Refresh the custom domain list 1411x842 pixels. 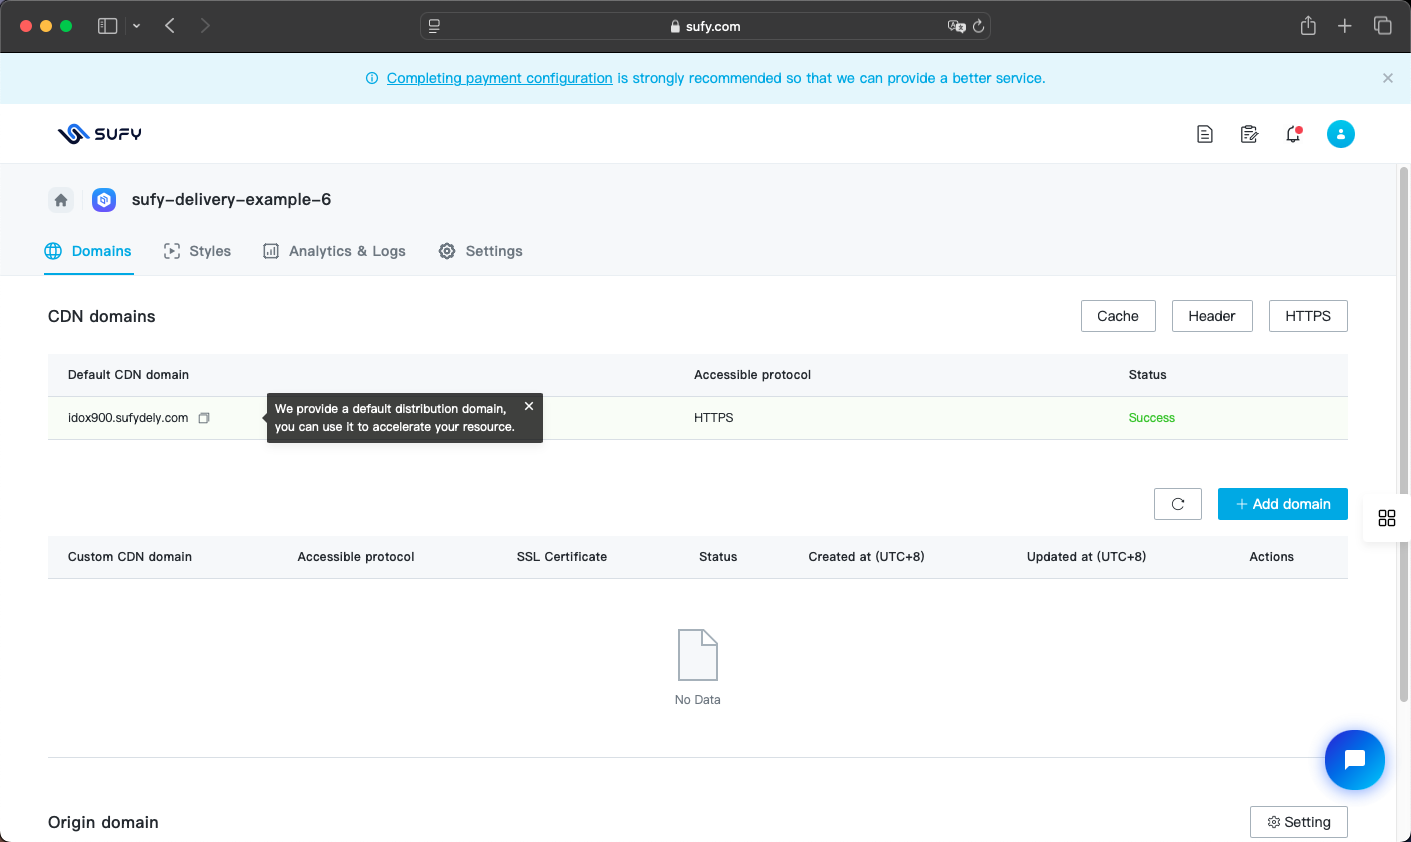[x=1178, y=504]
